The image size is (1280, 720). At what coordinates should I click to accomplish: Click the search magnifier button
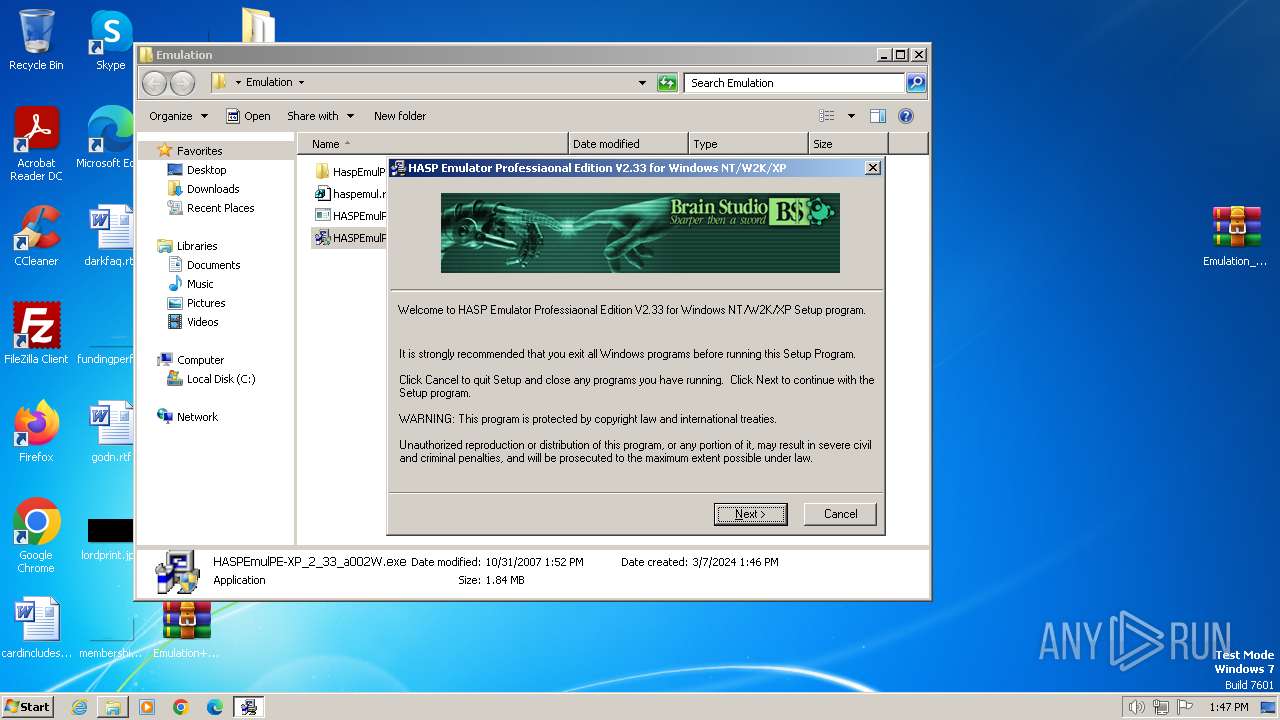pos(916,83)
